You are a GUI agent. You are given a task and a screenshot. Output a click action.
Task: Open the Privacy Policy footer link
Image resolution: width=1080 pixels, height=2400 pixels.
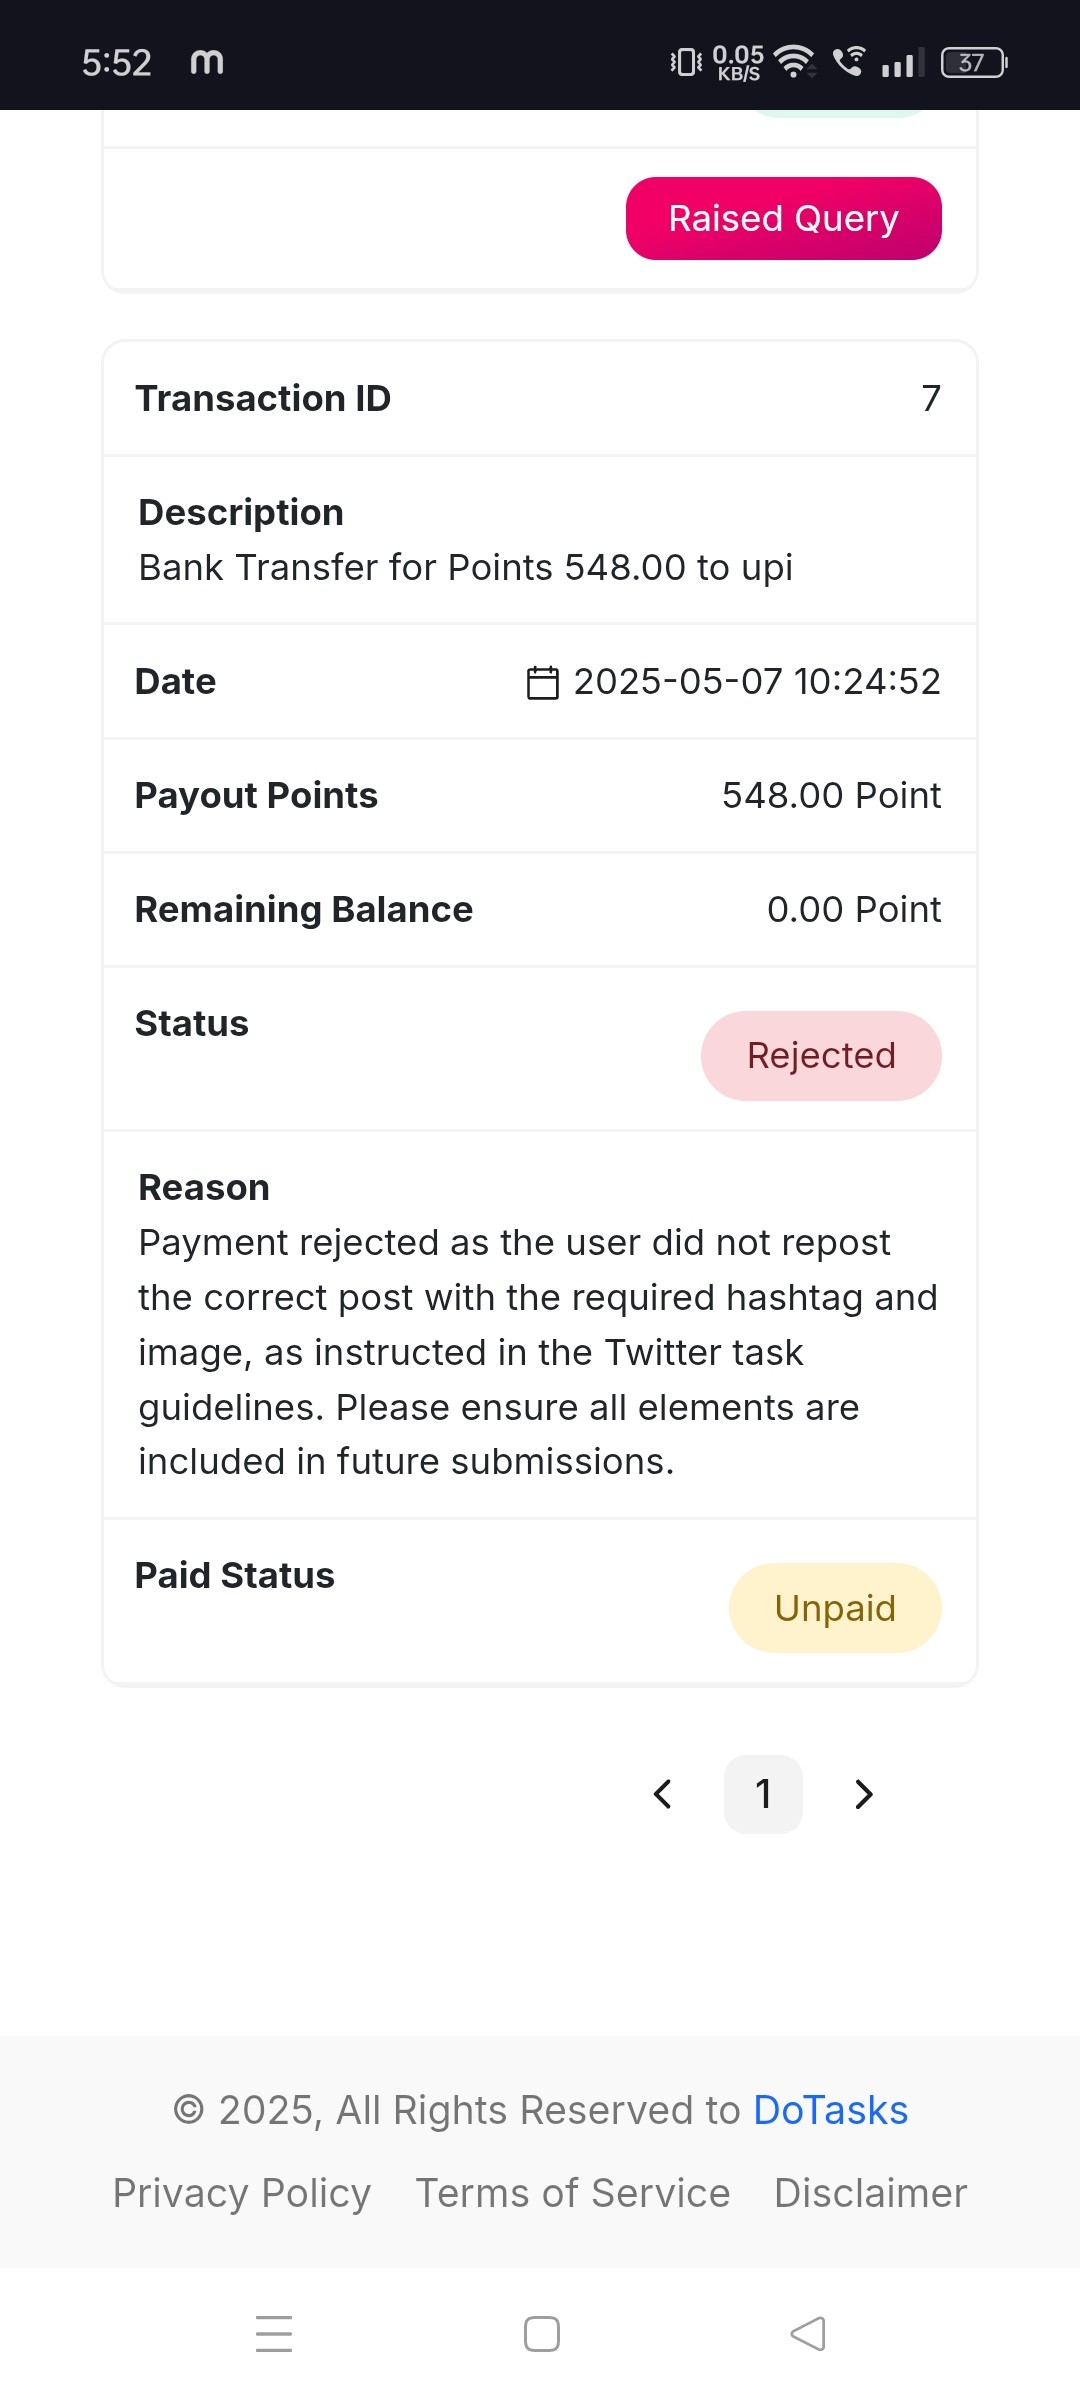pos(242,2193)
